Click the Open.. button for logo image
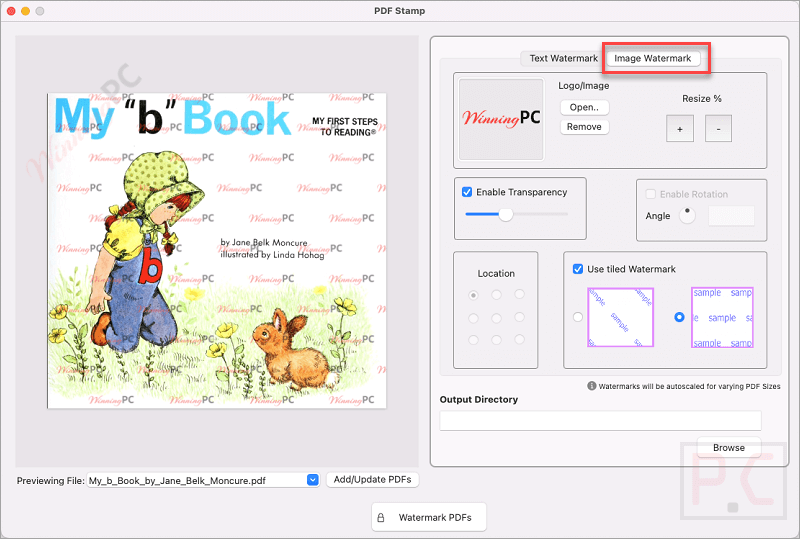 (x=584, y=107)
